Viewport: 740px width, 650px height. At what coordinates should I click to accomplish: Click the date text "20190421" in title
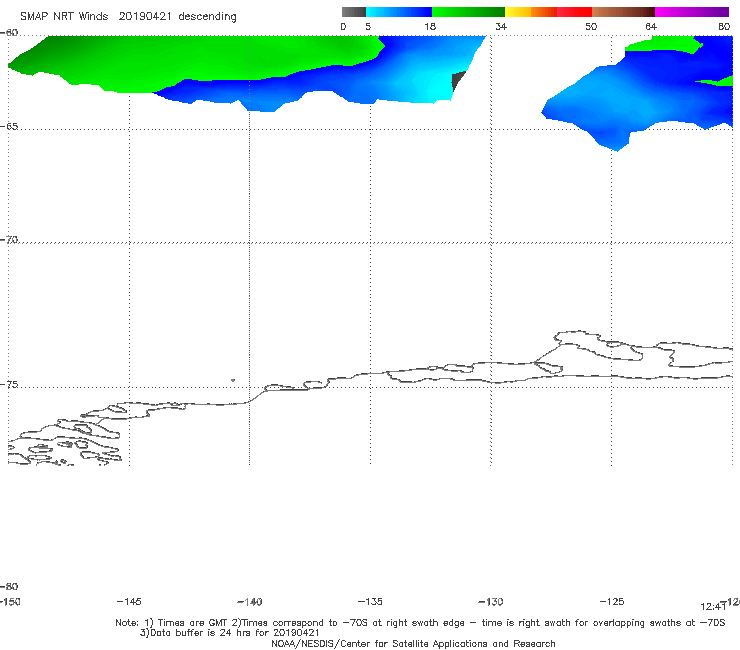(145, 16)
